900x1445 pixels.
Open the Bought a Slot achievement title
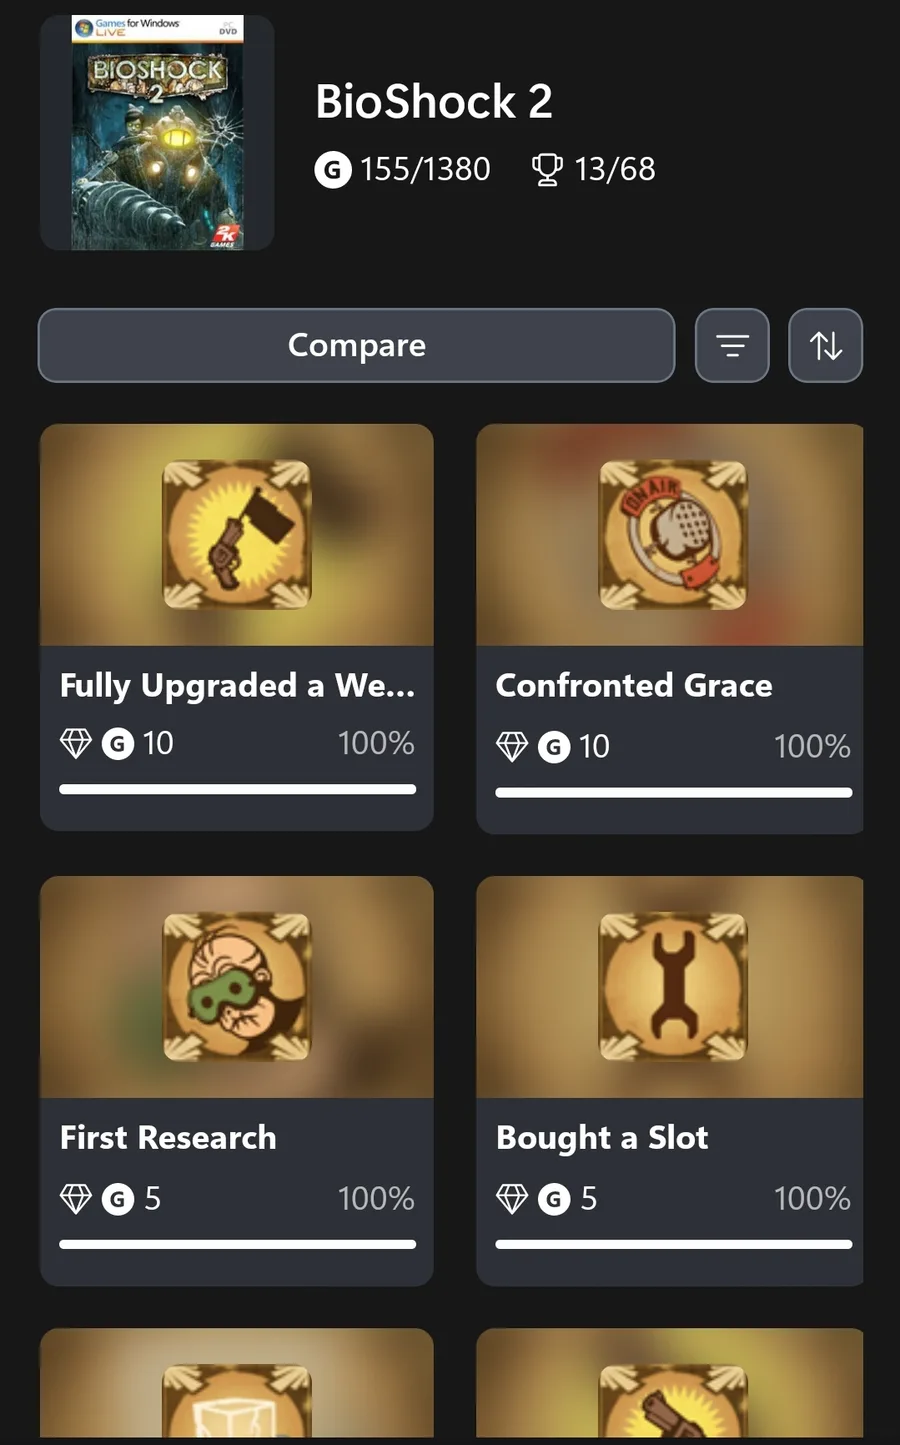602,1138
